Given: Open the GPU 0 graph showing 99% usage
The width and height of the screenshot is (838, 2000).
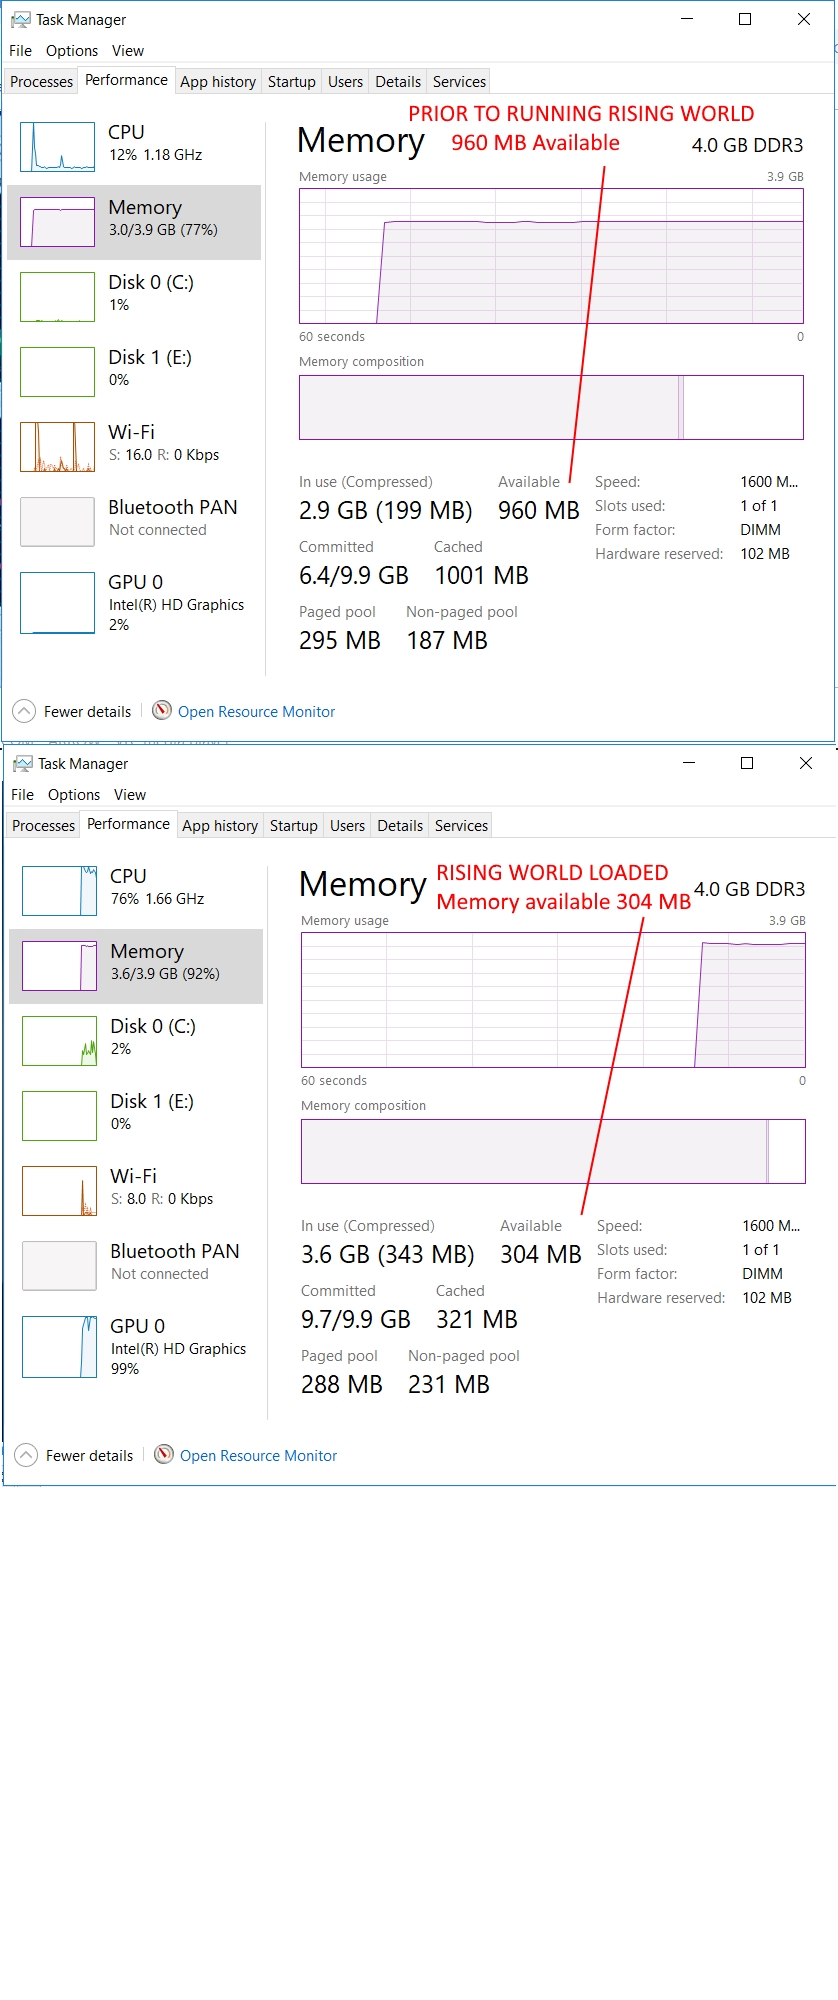Looking at the screenshot, I should pyautogui.click(x=59, y=1347).
